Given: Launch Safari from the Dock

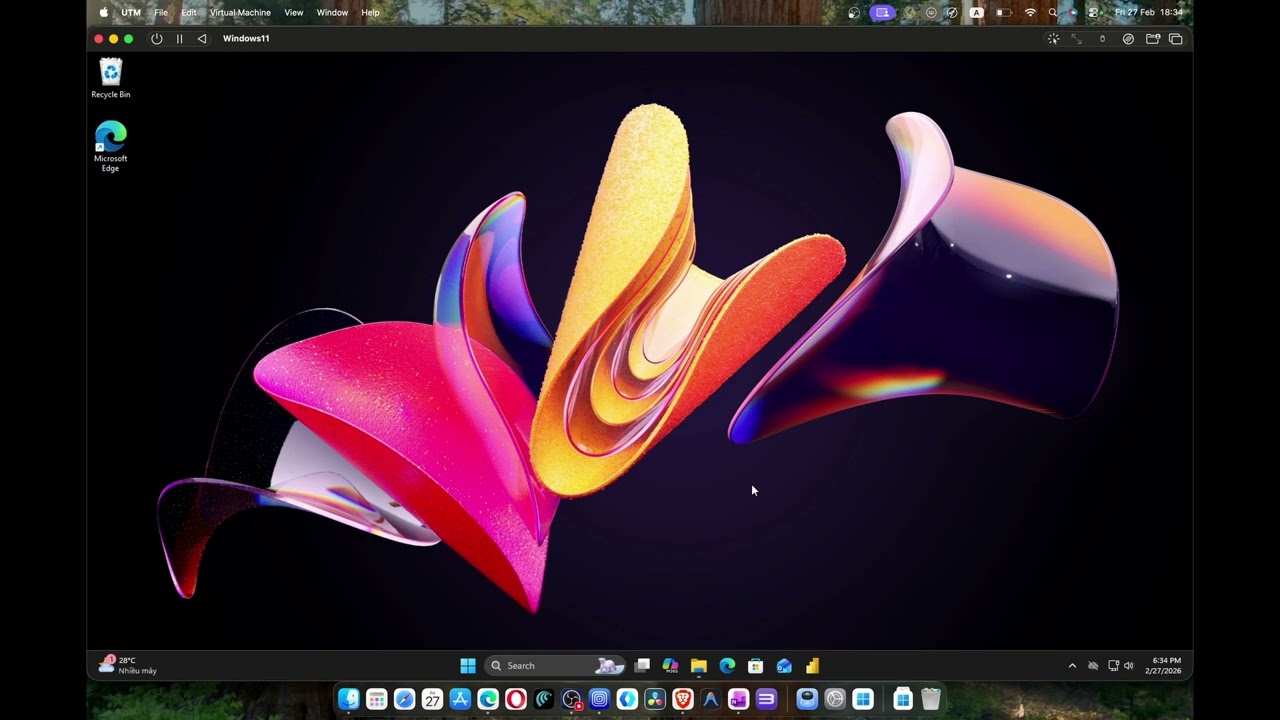Looking at the screenshot, I should pos(404,699).
